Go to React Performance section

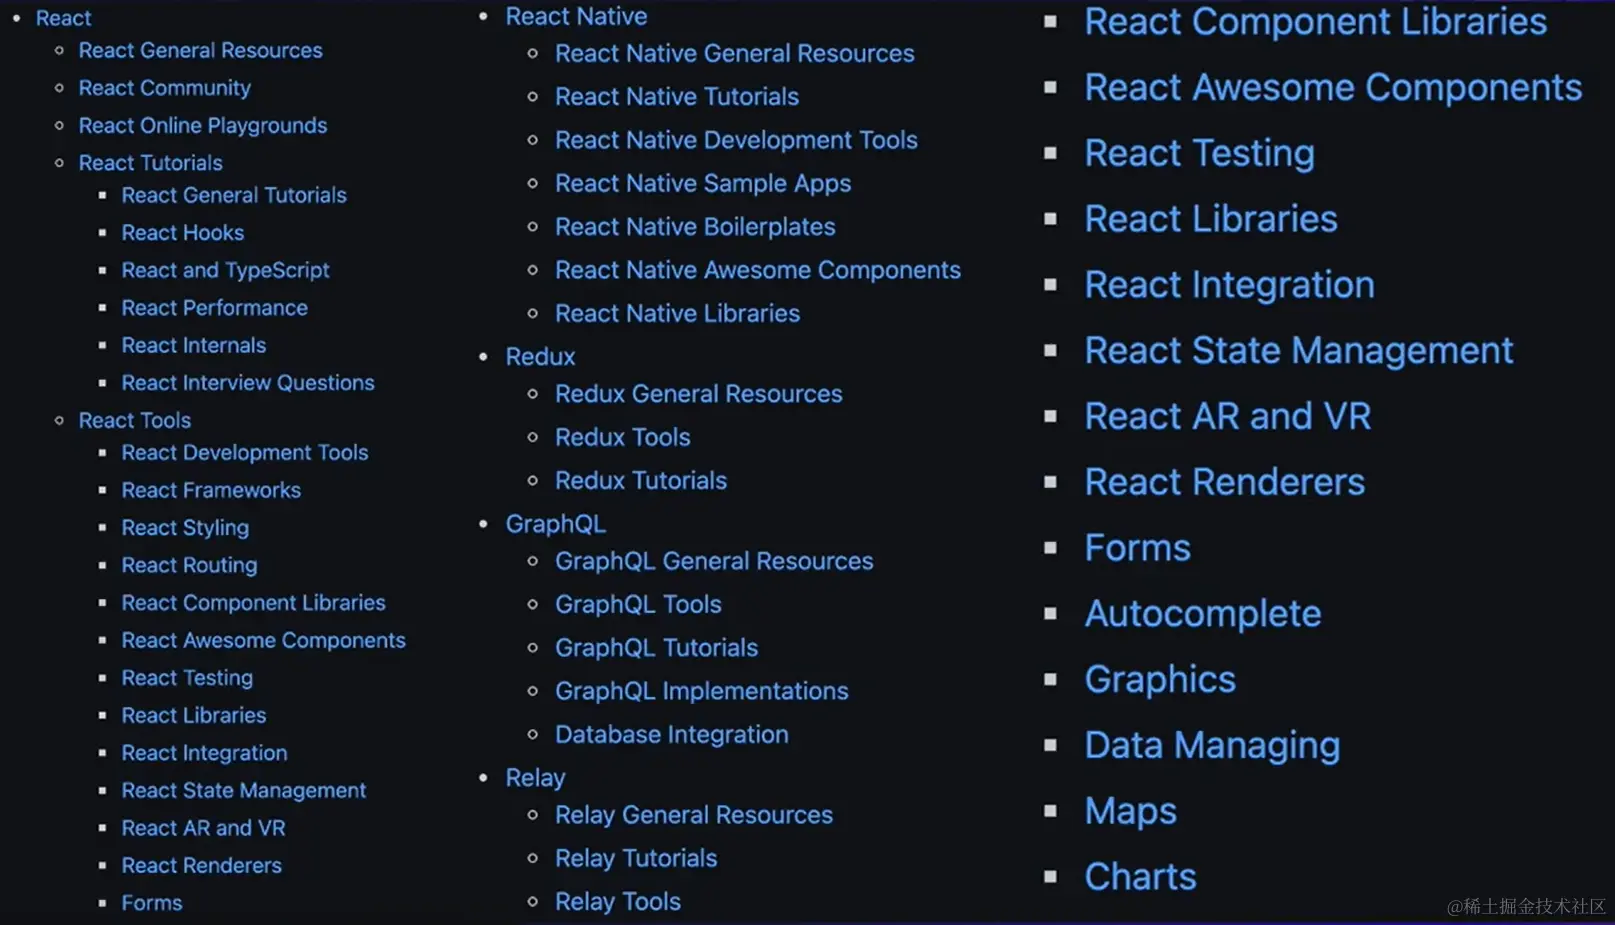(x=214, y=308)
